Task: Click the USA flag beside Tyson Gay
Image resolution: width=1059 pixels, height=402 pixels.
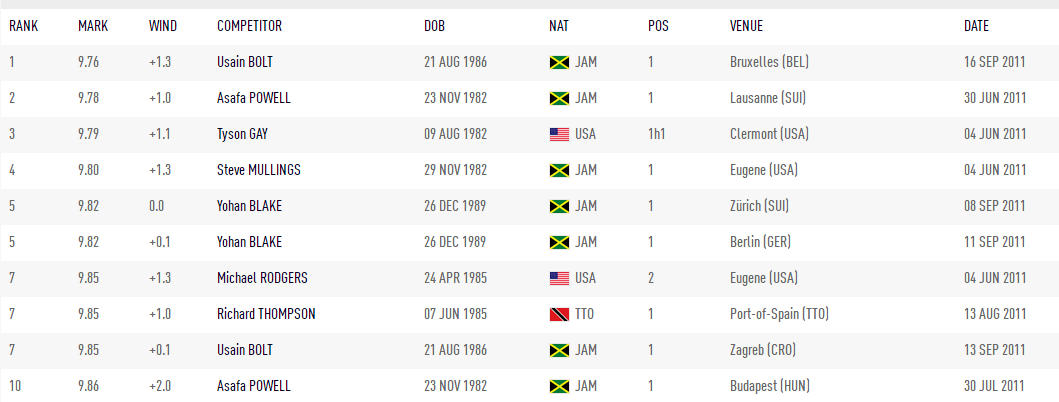Action: 559,134
